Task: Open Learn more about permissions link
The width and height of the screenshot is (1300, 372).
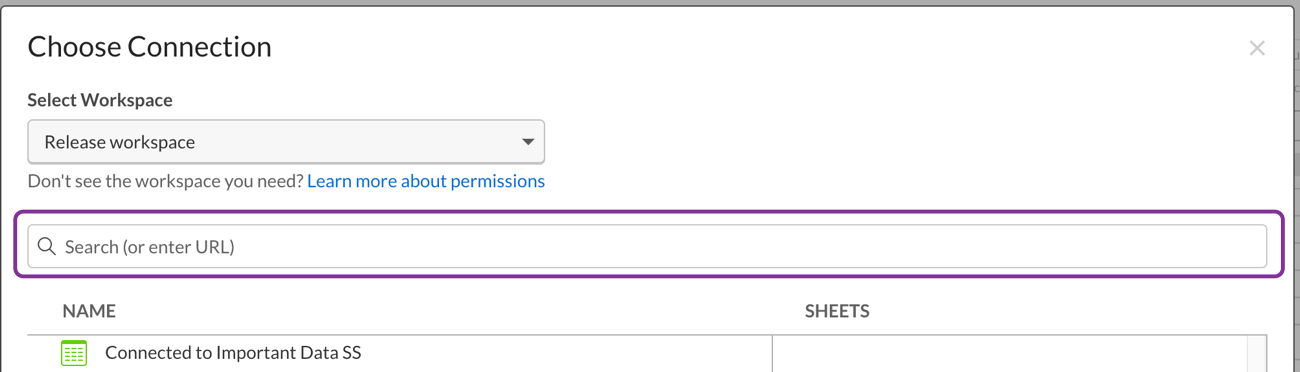Action: (x=426, y=181)
